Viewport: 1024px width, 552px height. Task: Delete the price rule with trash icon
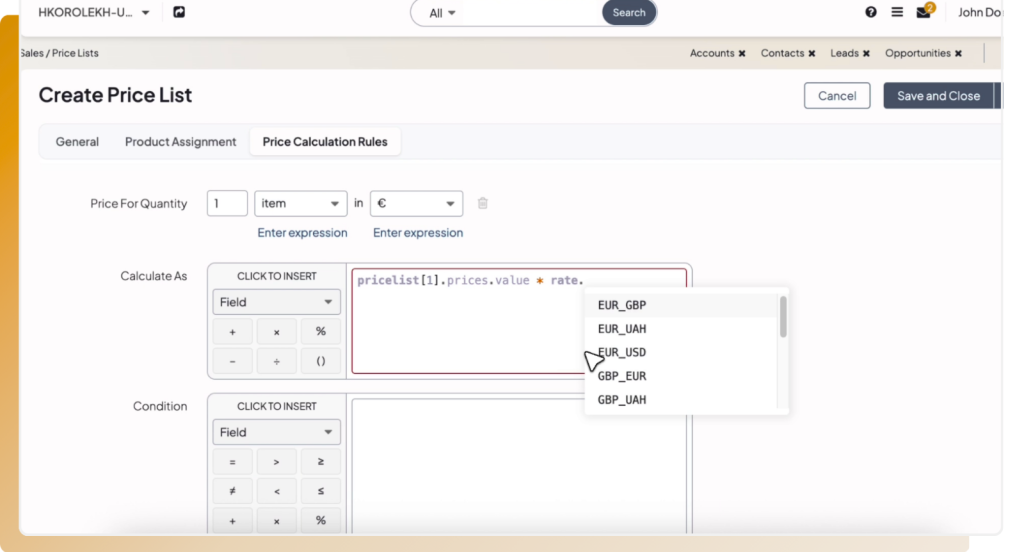(x=483, y=203)
